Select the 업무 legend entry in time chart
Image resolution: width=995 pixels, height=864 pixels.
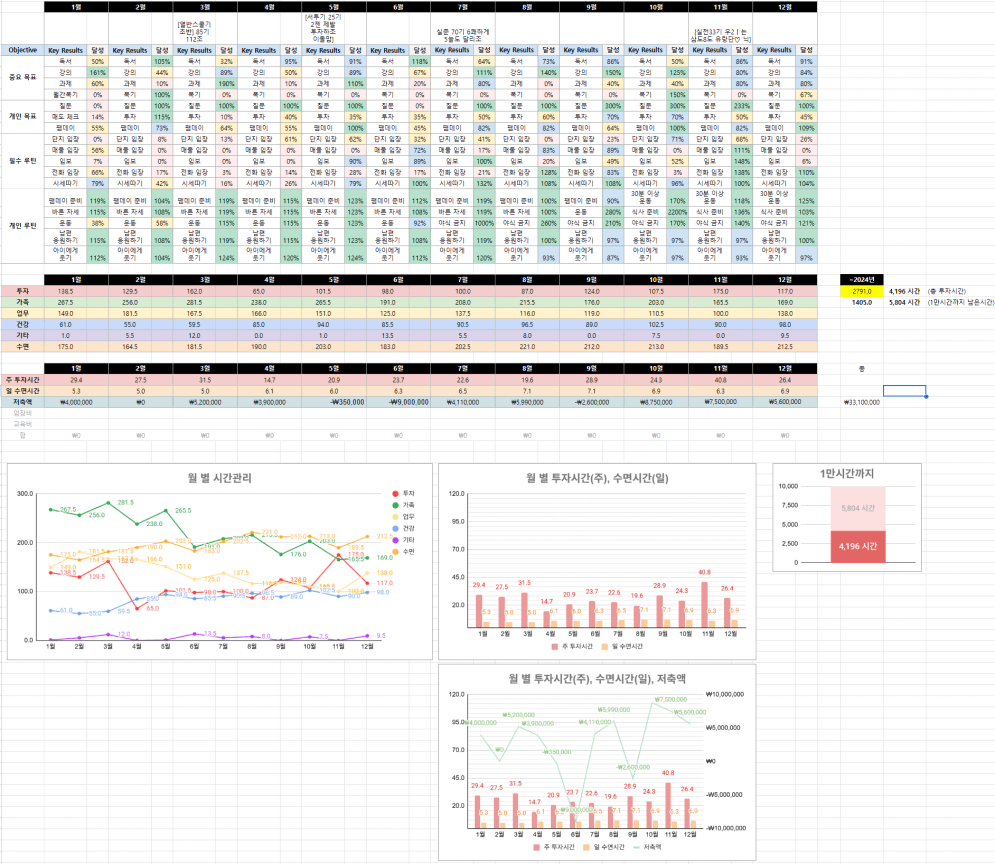(x=408, y=516)
